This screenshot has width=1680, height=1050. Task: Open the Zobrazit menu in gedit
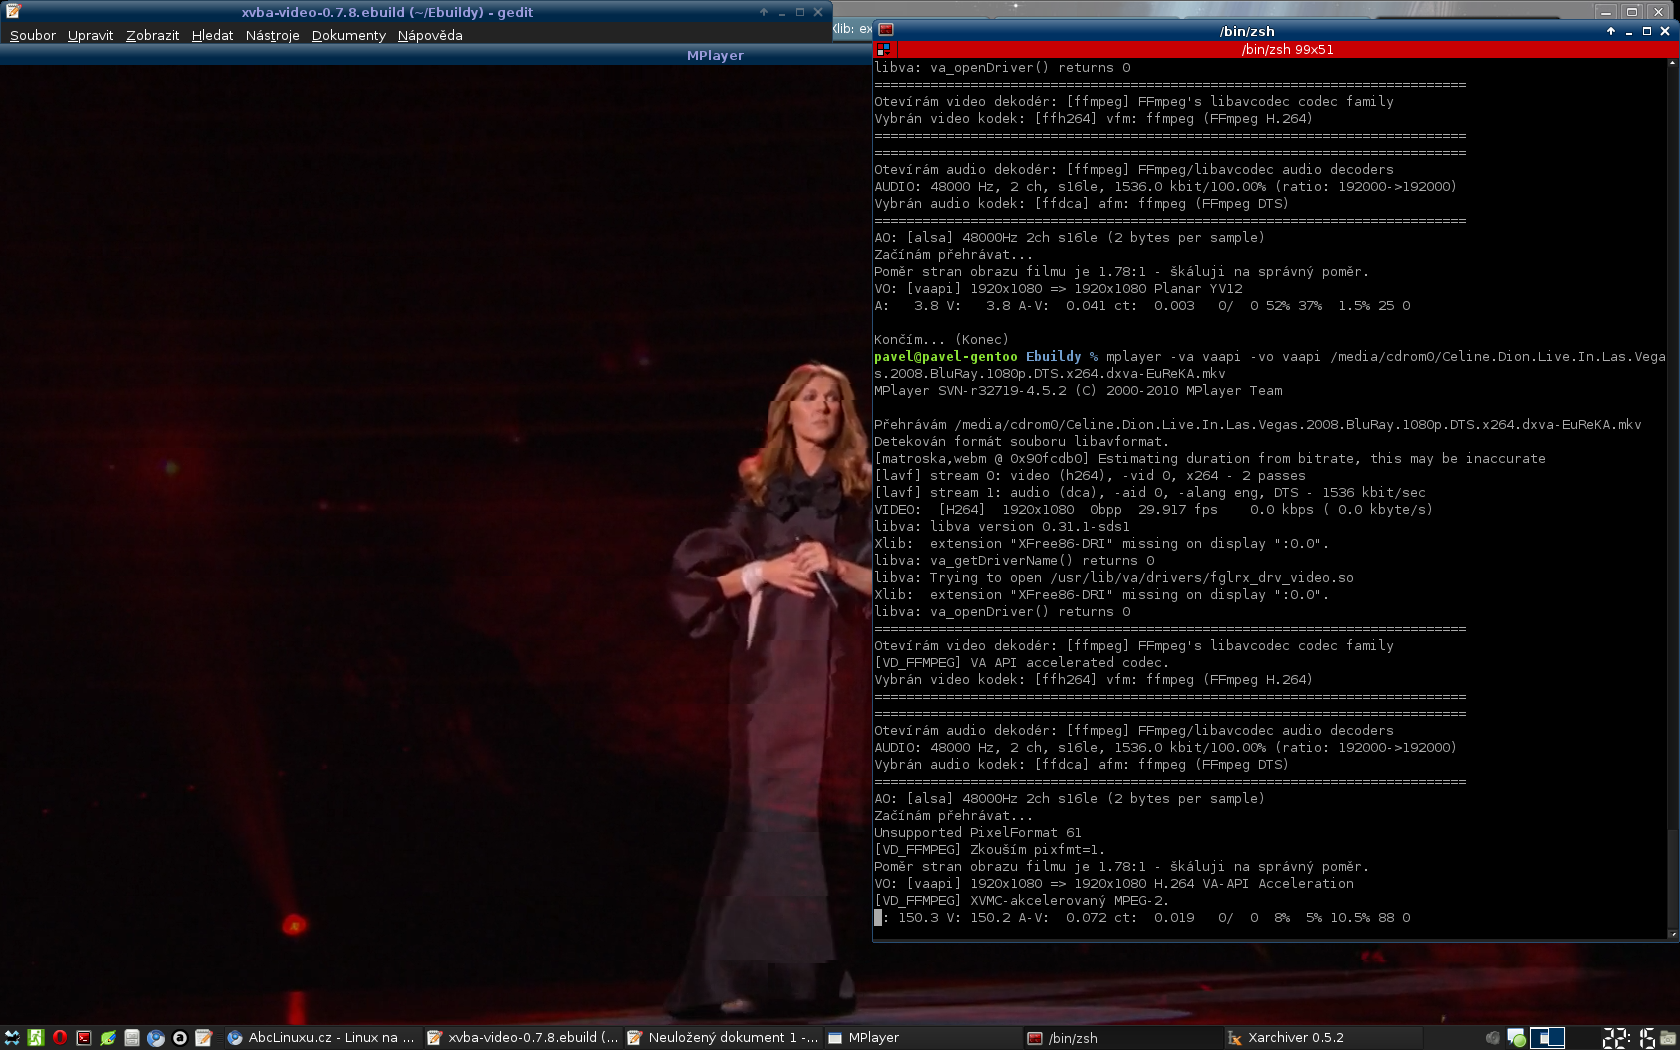[152, 35]
